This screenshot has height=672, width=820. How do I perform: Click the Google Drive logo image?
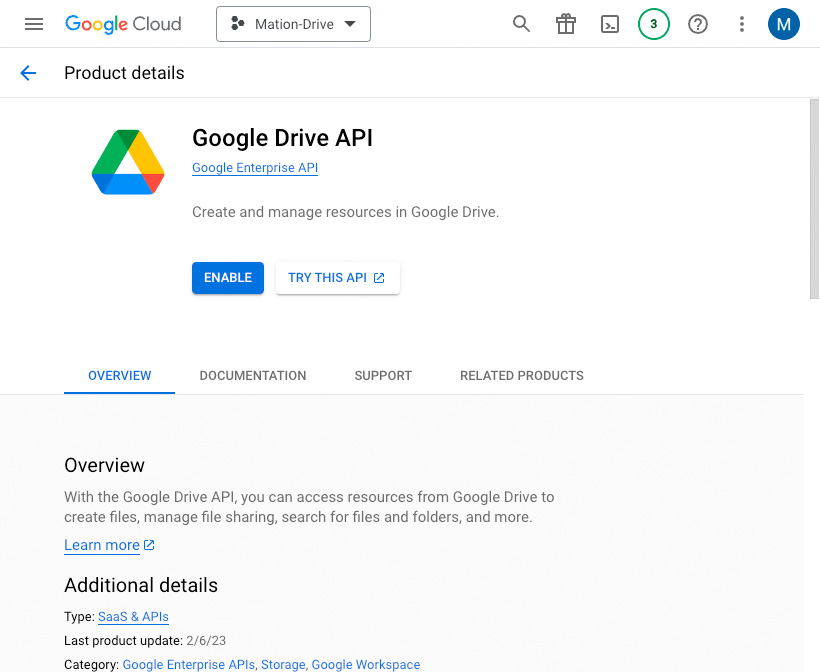(128, 162)
